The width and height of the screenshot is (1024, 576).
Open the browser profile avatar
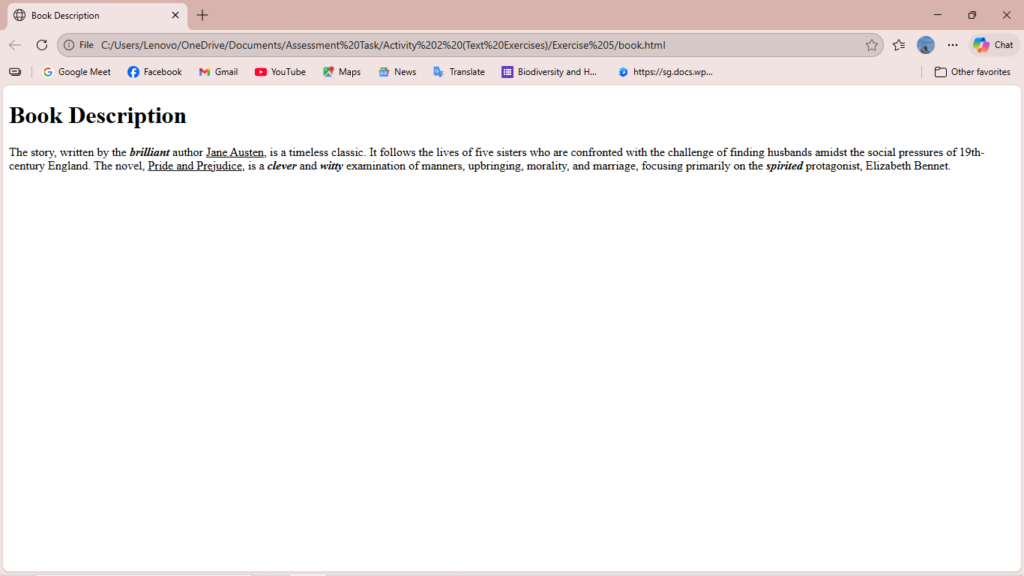coord(926,45)
